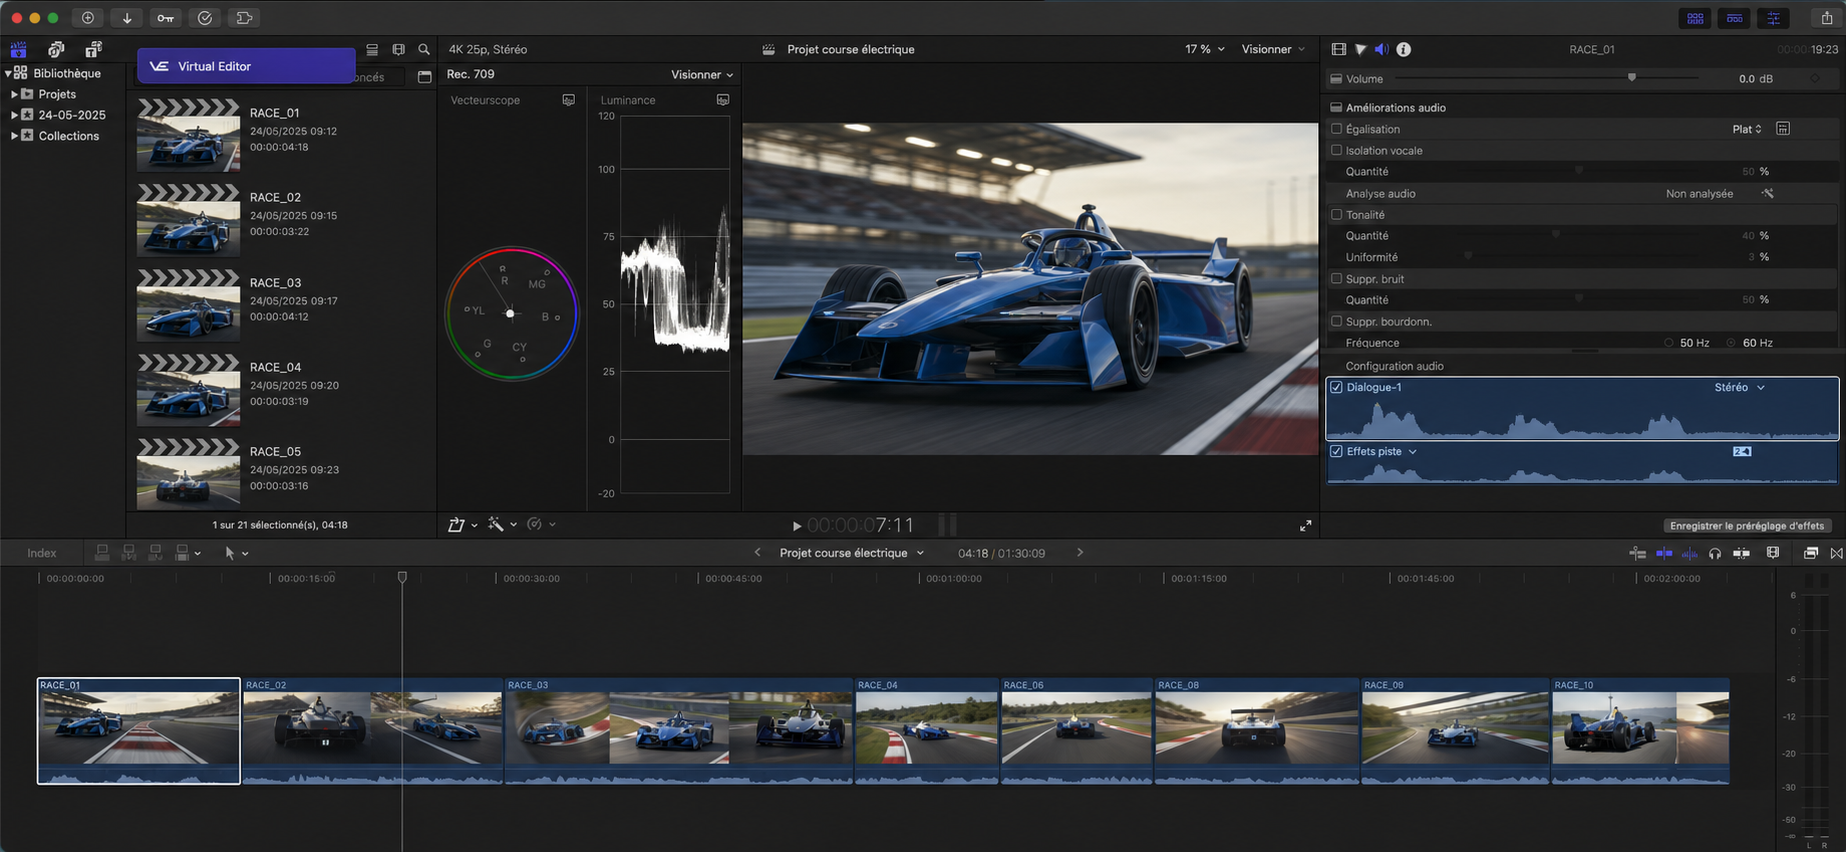
Task: Expand viewer to full screen
Action: 1305,525
